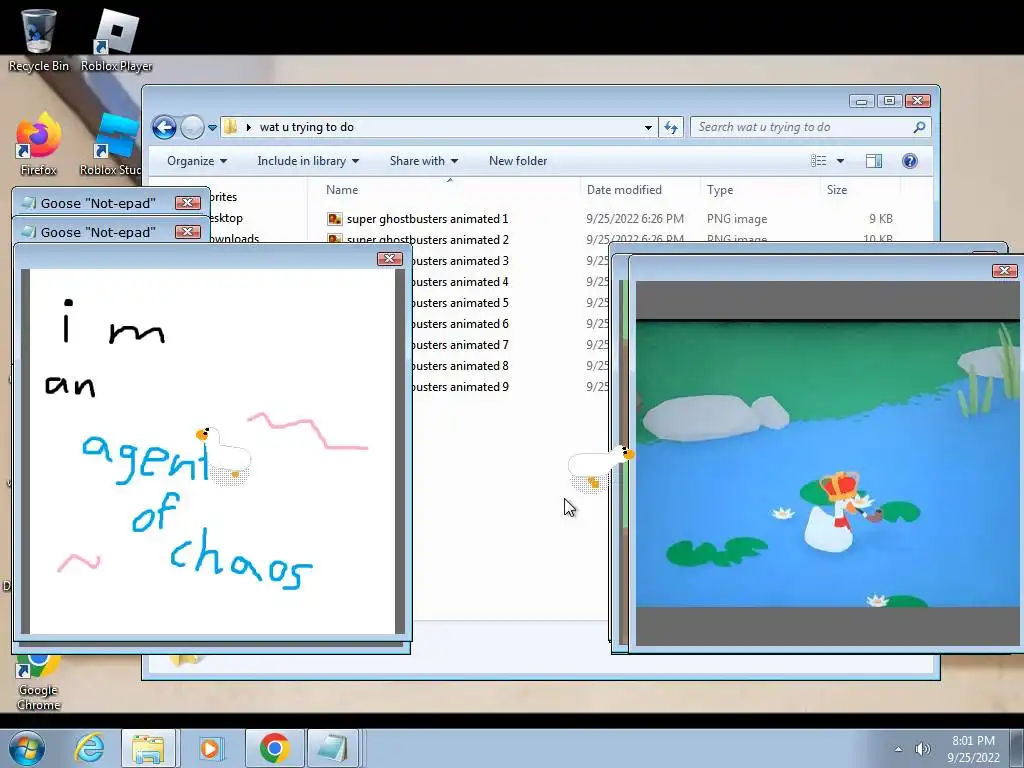Image resolution: width=1024 pixels, height=768 pixels.
Task: Click the 9 KB size cell
Action: [880, 219]
